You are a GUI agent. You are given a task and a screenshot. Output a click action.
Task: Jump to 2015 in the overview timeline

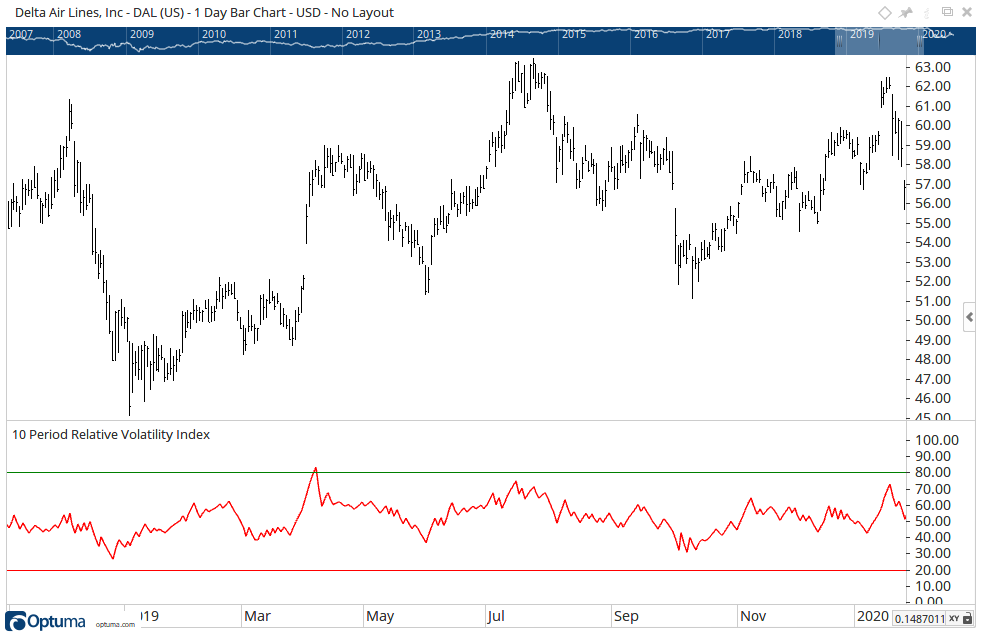(574, 34)
